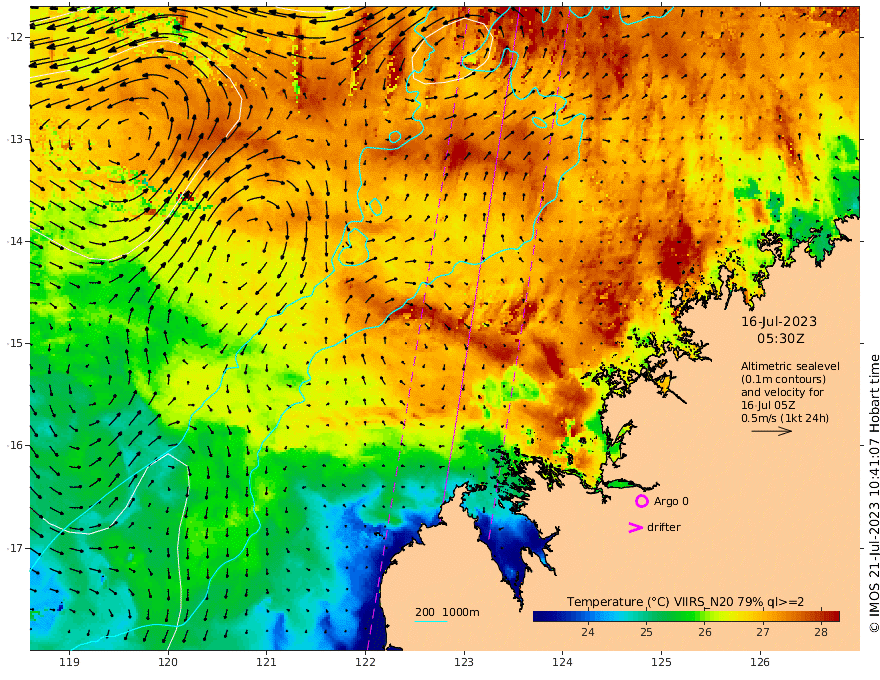Click the 0.5m/s velocity scale arrow
Image resolution: width=880 pixels, height=680 pixels.
pyautogui.click(x=772, y=431)
